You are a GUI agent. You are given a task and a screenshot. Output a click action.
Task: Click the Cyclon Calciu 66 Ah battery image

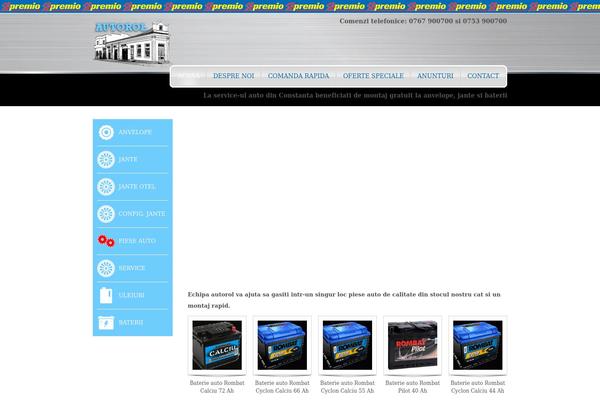point(282,345)
